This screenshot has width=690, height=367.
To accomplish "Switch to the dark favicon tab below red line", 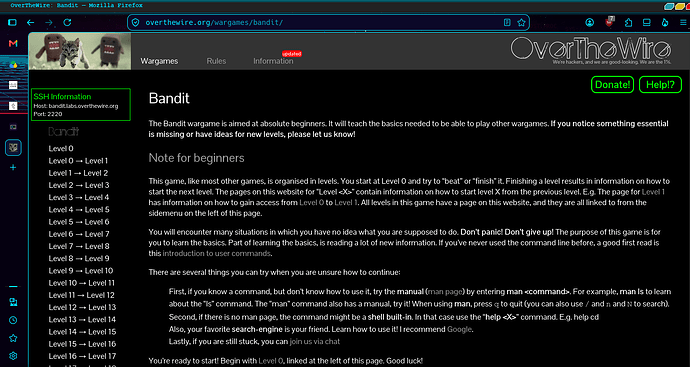I will tap(13, 127).
